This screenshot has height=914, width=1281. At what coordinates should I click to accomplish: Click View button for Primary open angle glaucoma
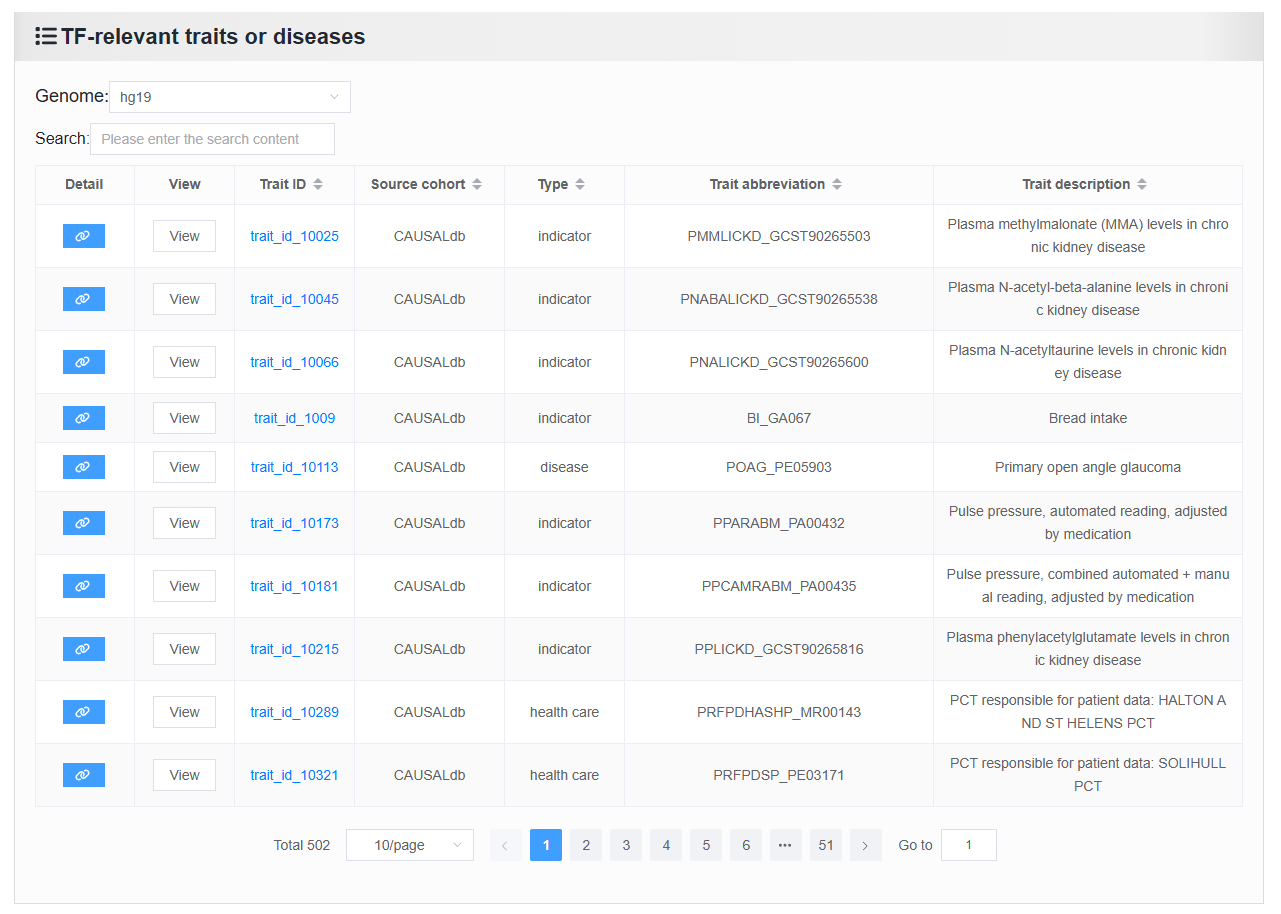point(184,467)
